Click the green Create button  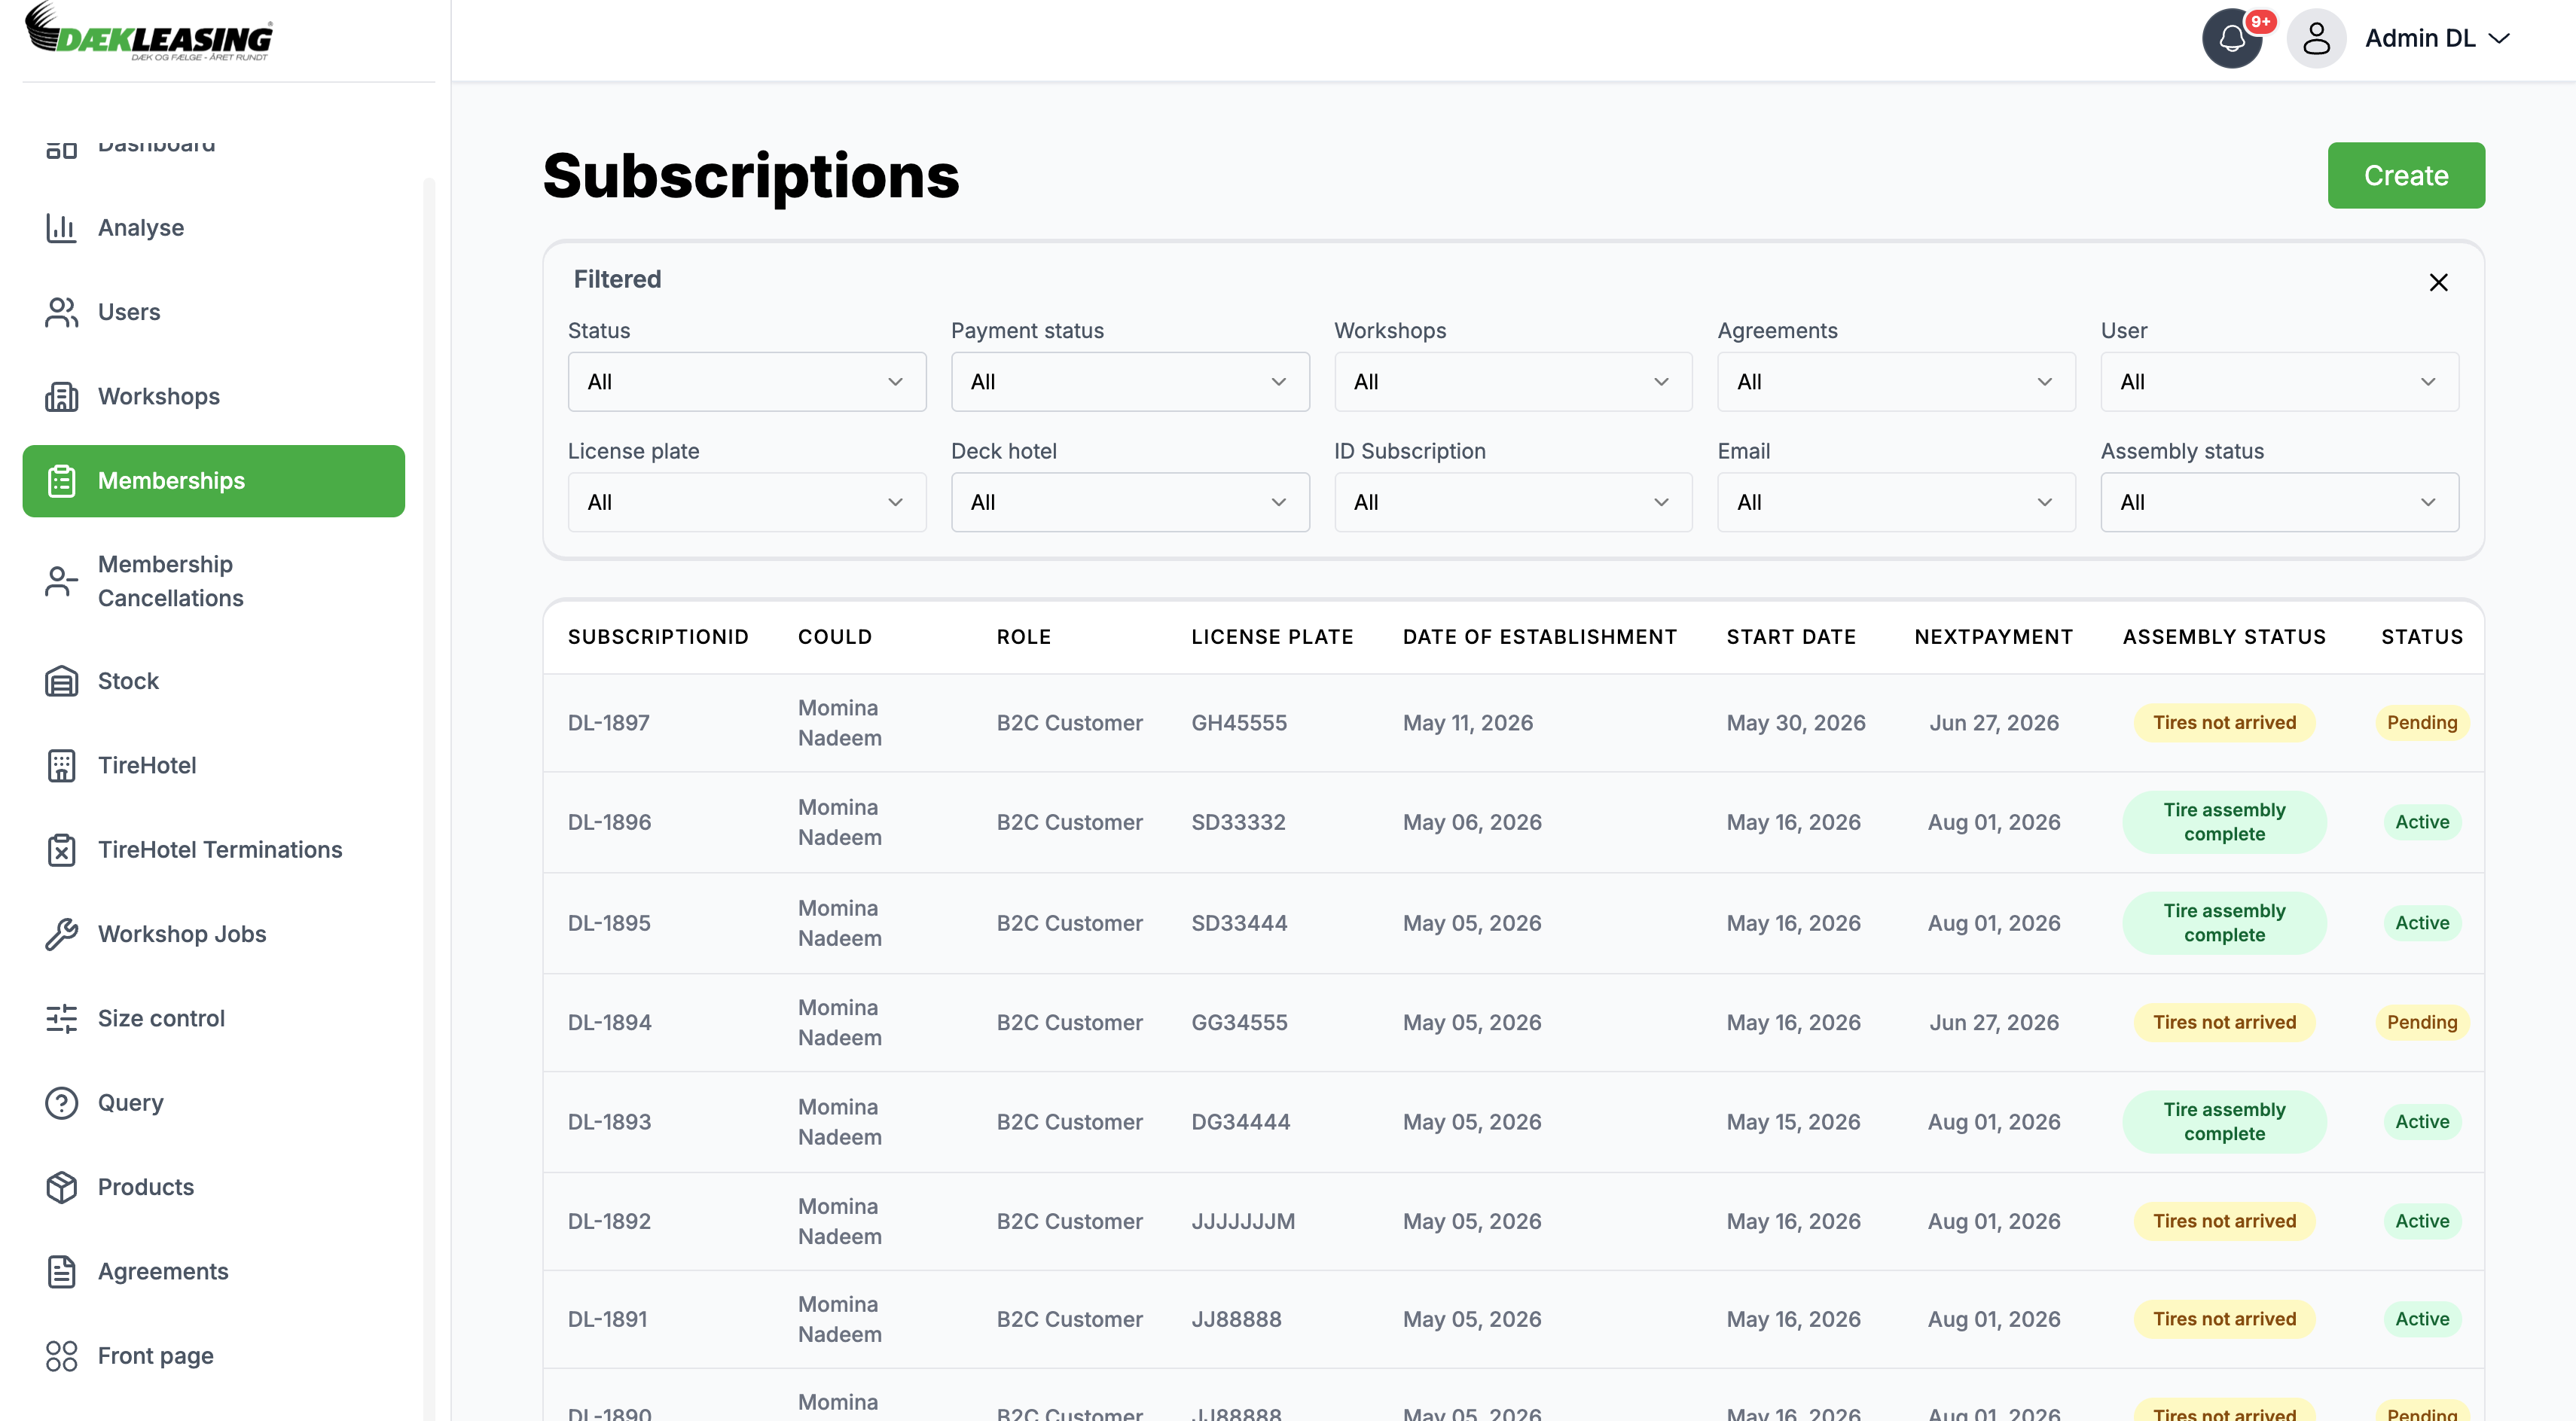[2405, 175]
